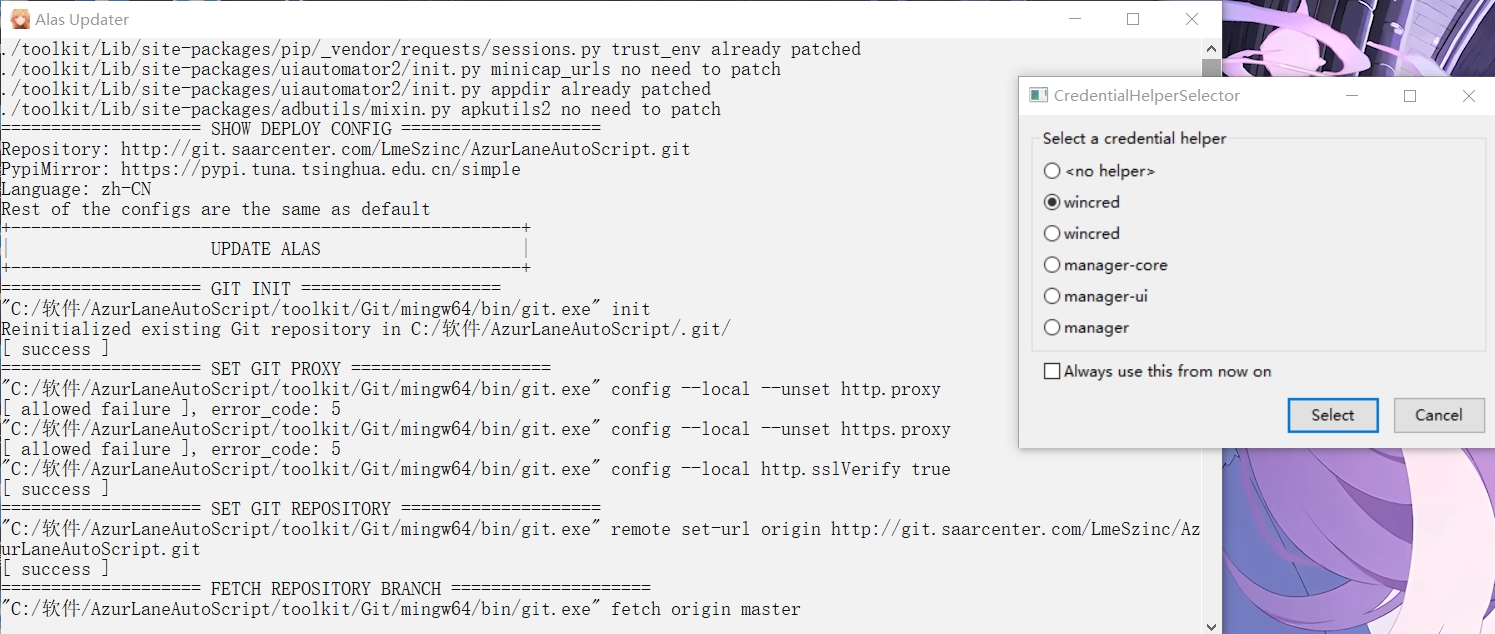
Task: Click the "Select a credential helper" group frame
Action: coord(1135,139)
